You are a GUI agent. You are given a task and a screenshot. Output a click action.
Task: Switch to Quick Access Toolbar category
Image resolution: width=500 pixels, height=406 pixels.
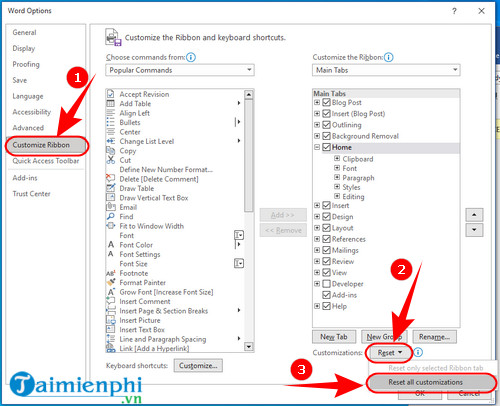coord(46,161)
